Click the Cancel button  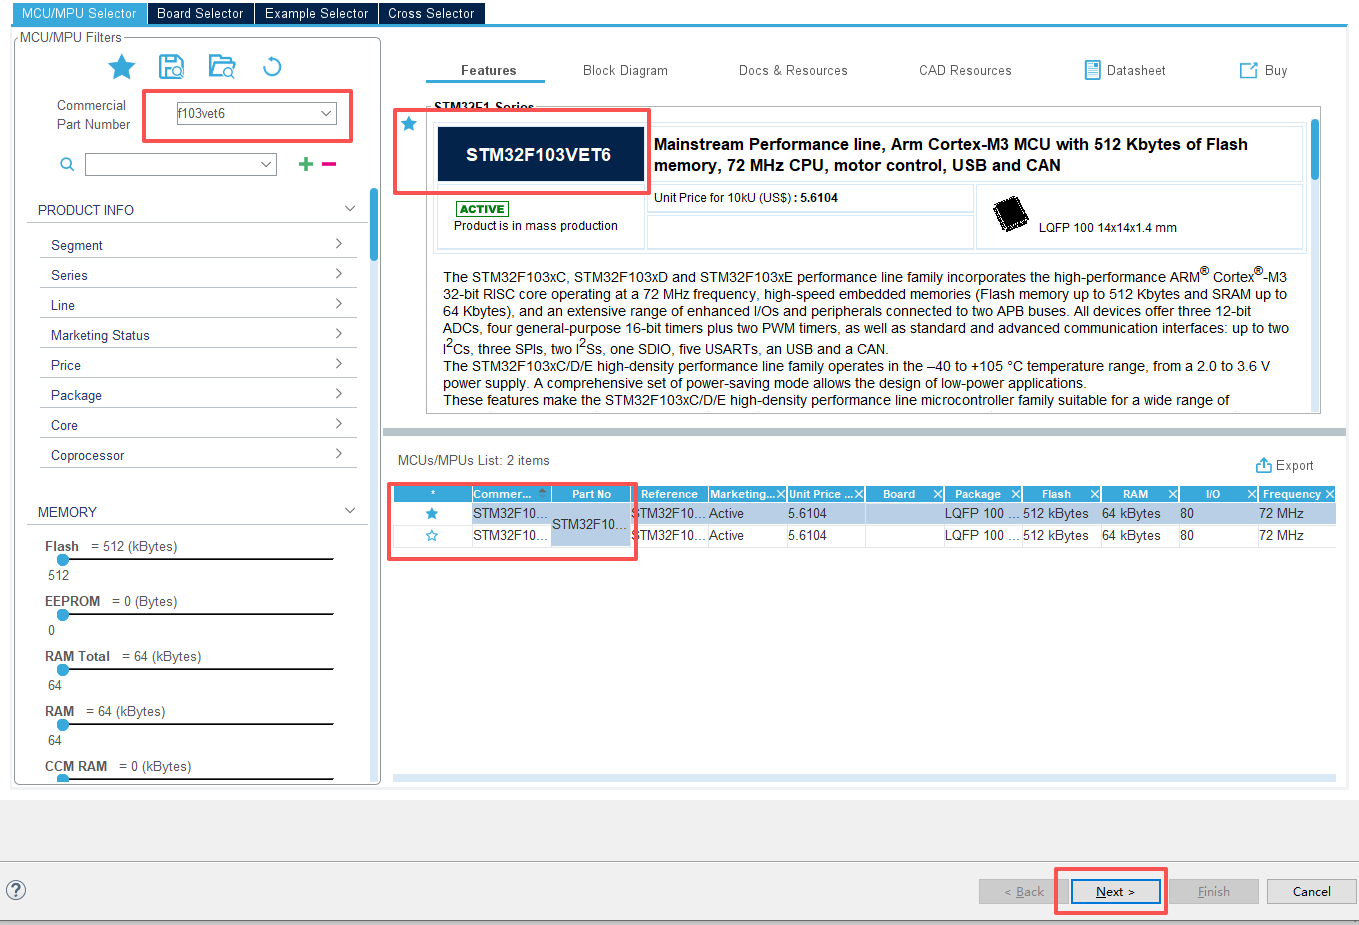pos(1311,891)
